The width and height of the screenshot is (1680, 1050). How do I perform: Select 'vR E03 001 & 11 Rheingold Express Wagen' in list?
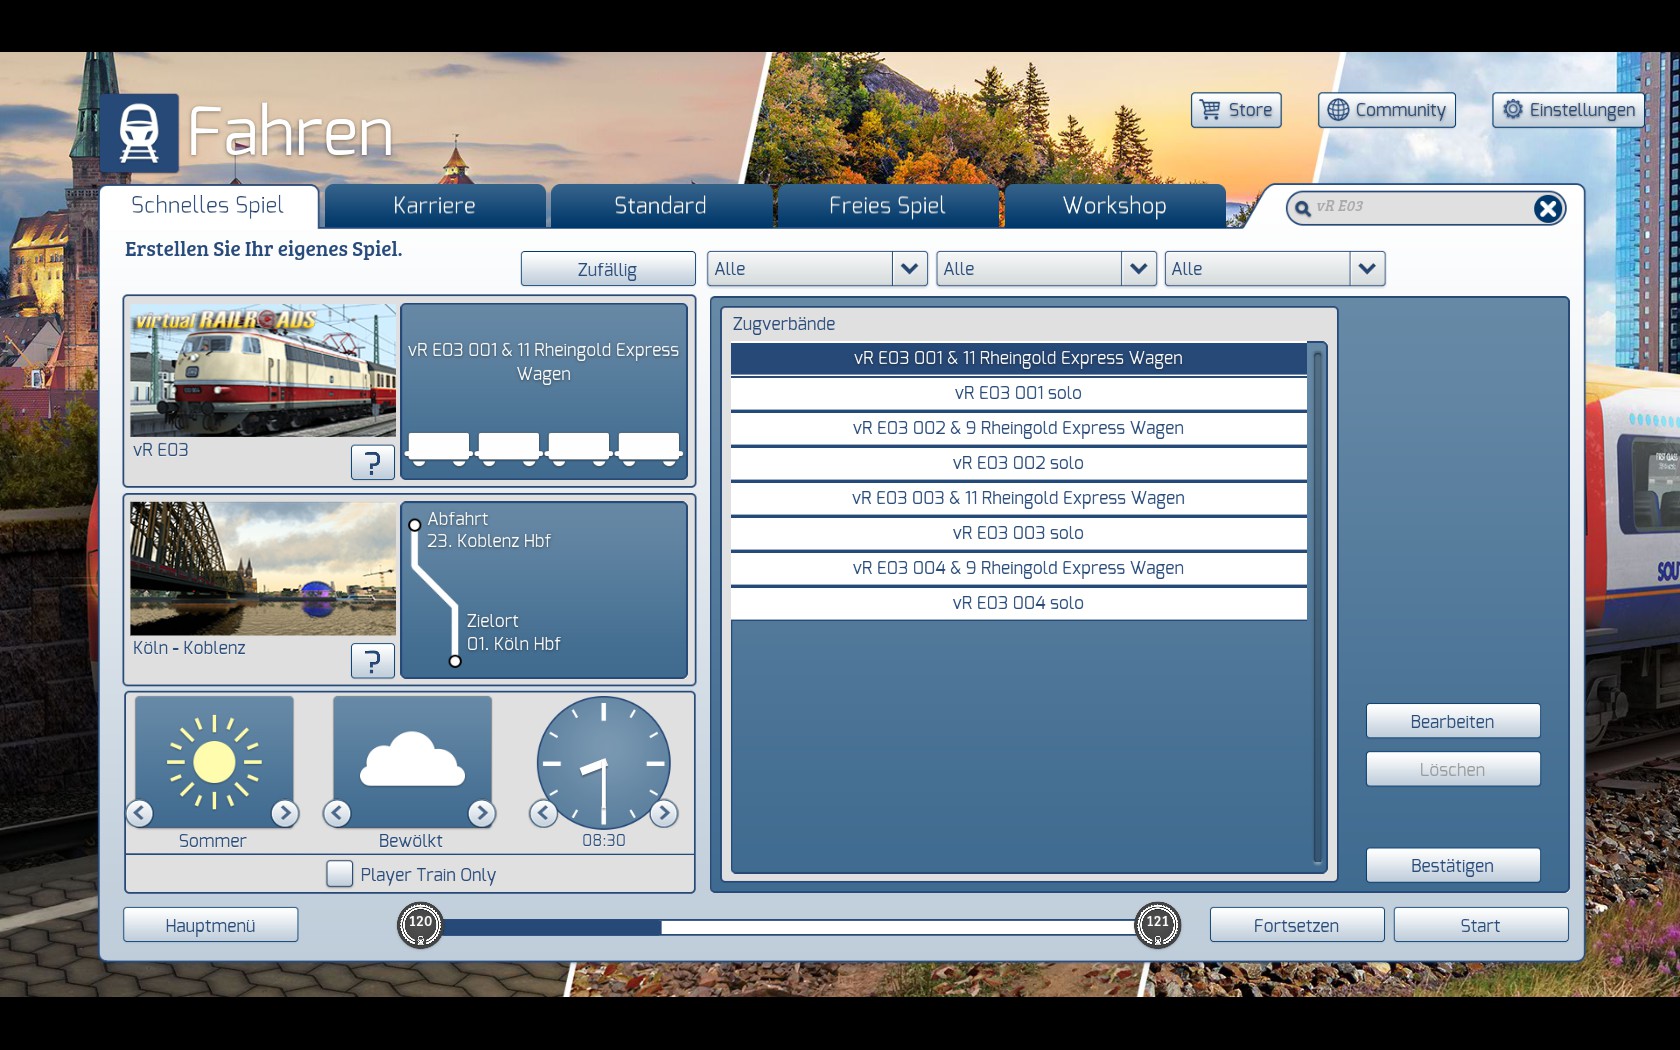click(1019, 358)
